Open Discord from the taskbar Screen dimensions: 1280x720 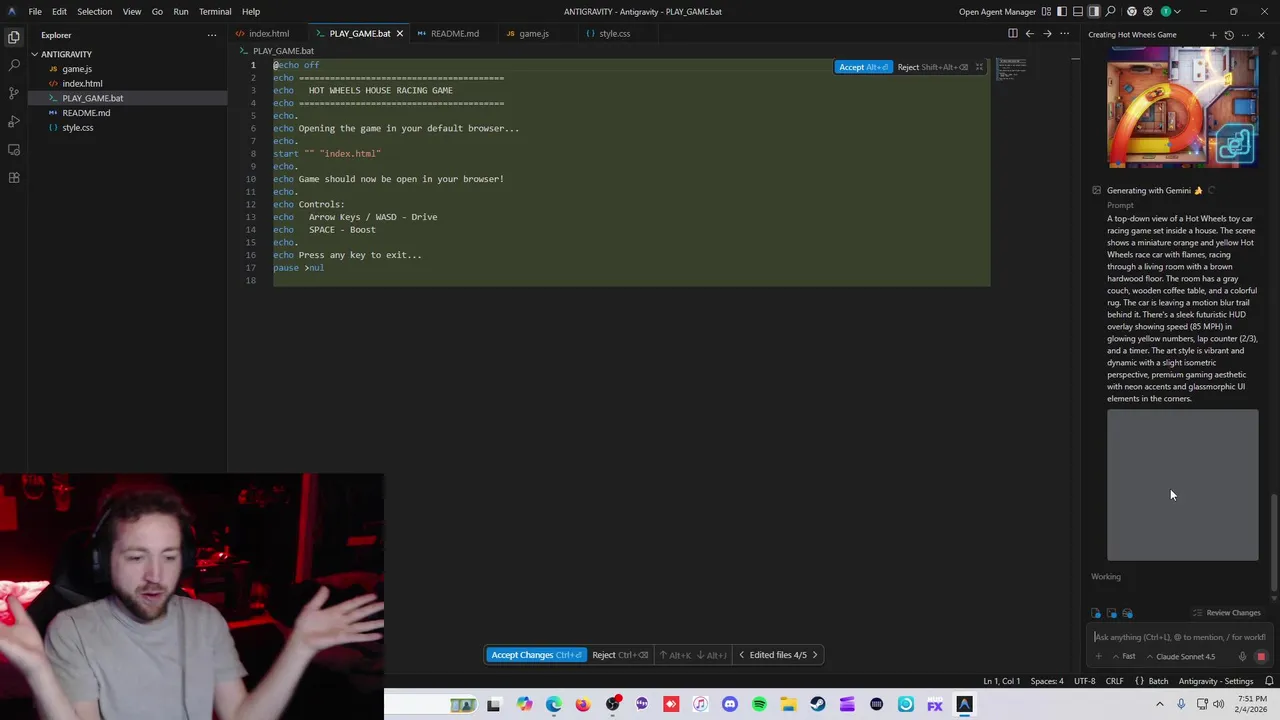(730, 705)
